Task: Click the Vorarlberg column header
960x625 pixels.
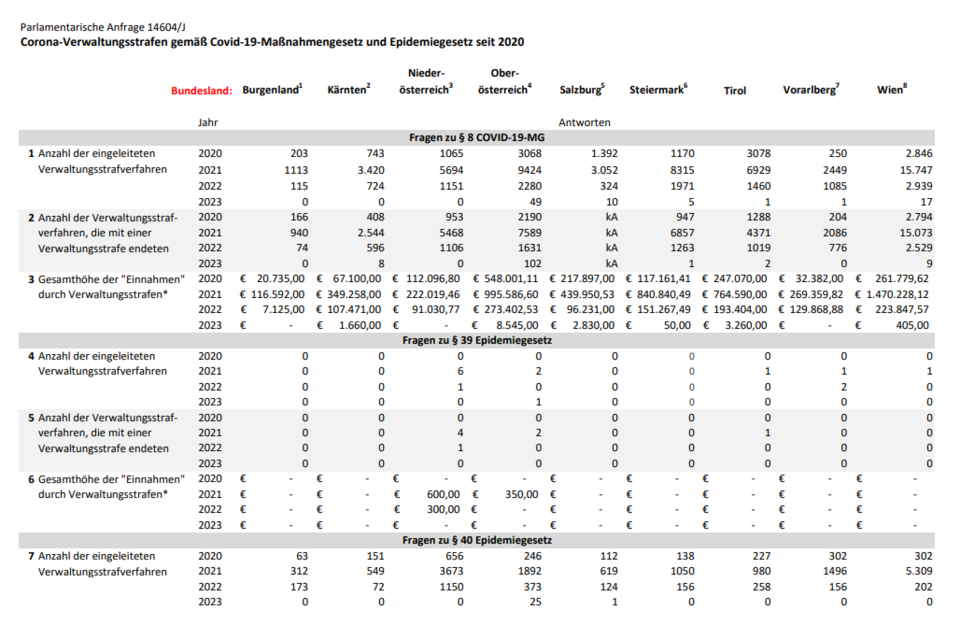Action: (x=810, y=90)
